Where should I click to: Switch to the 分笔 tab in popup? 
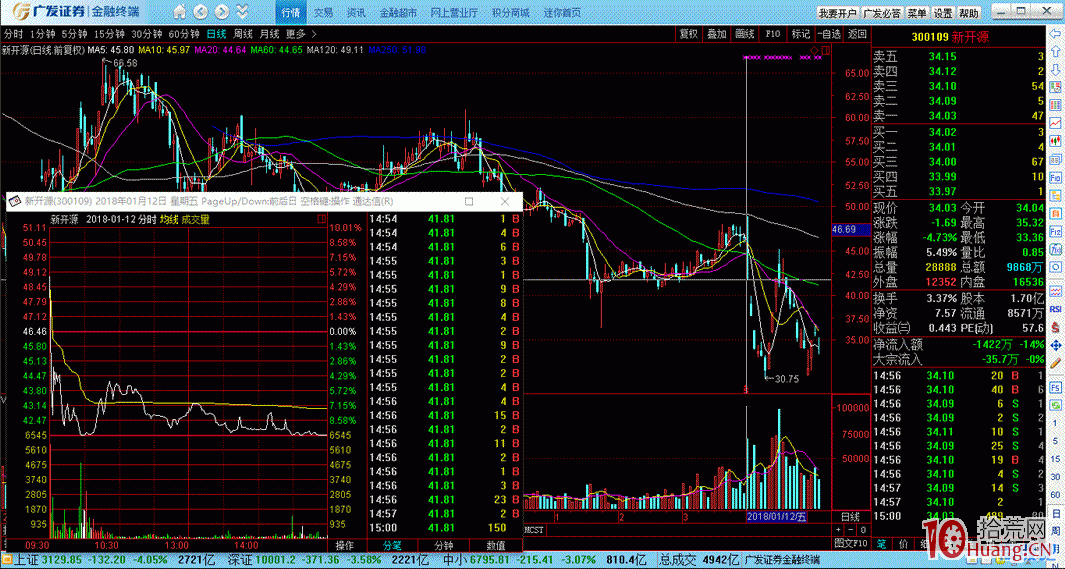391,545
